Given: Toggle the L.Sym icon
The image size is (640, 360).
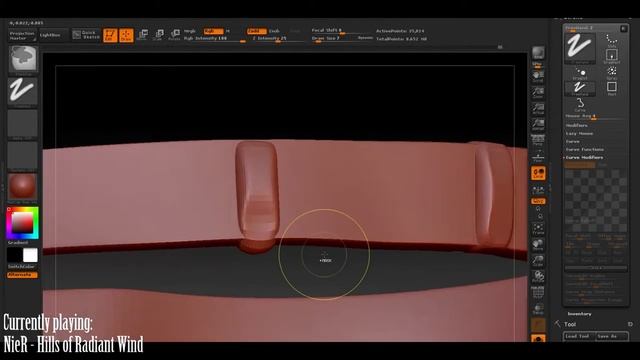Looking at the screenshot, I should 538,190.
